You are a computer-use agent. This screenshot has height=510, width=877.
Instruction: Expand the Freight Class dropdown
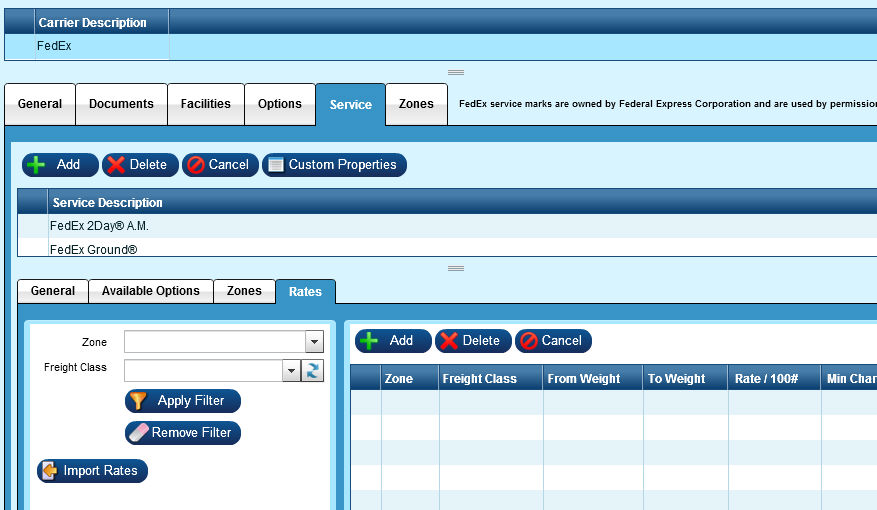[x=291, y=371]
